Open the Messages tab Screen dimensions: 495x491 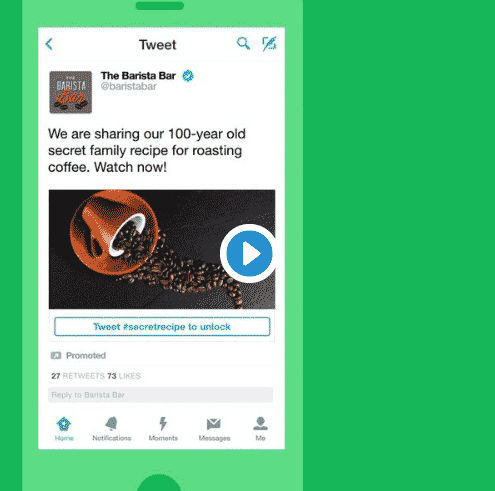tap(214, 429)
